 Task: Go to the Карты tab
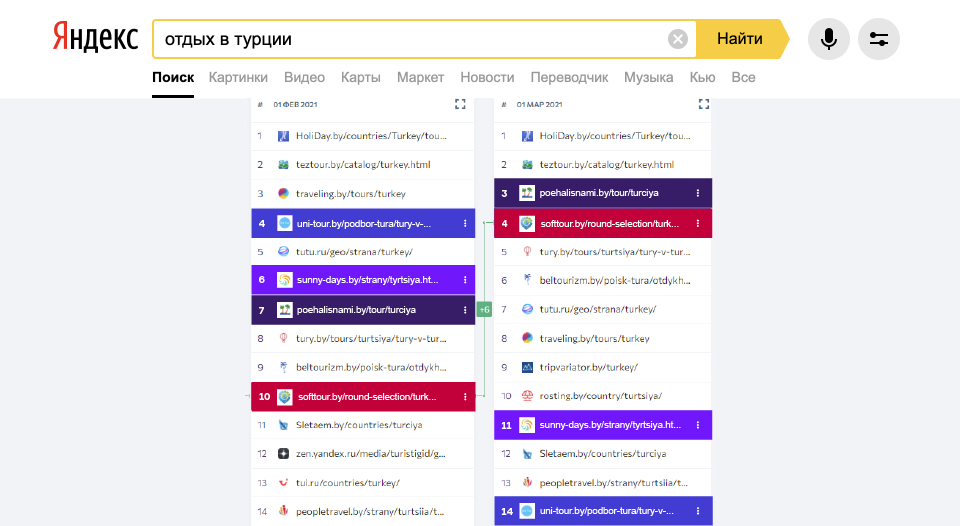tap(361, 78)
